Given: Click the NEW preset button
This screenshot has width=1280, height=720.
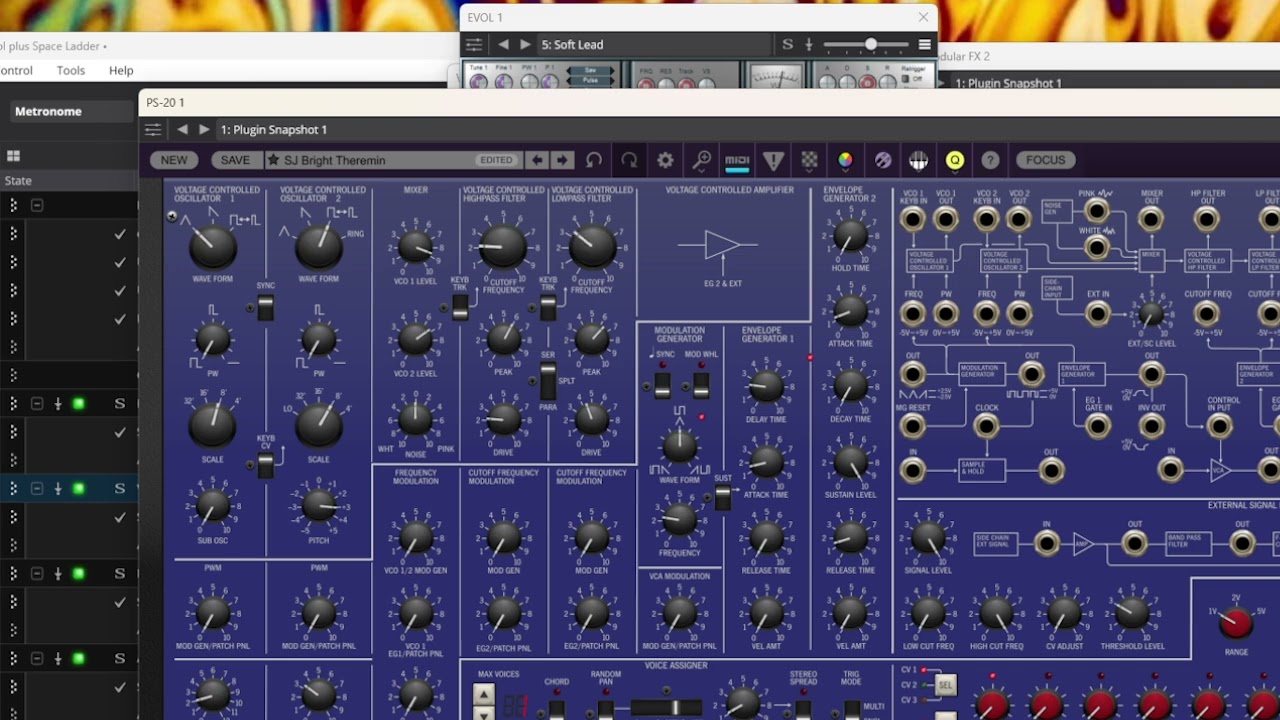Looking at the screenshot, I should [x=174, y=160].
